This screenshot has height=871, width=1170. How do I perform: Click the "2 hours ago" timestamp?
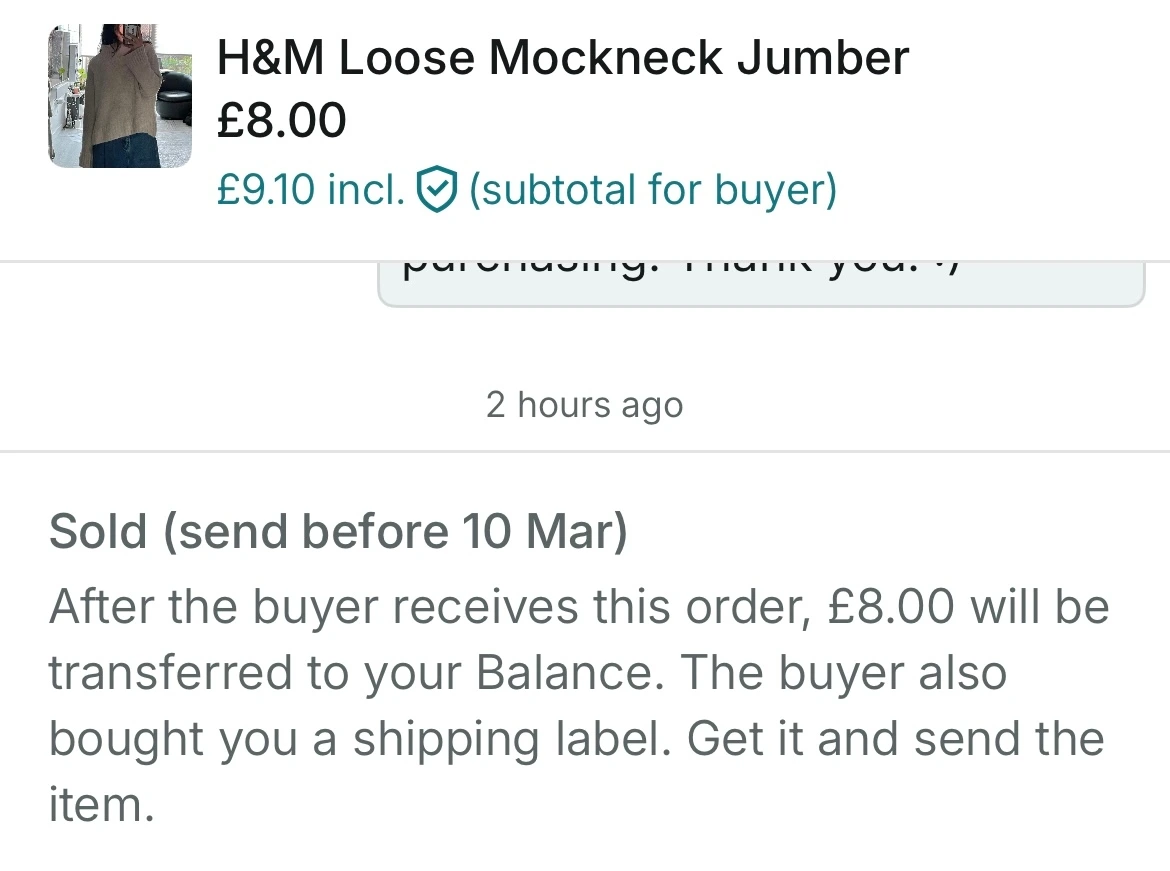point(584,405)
